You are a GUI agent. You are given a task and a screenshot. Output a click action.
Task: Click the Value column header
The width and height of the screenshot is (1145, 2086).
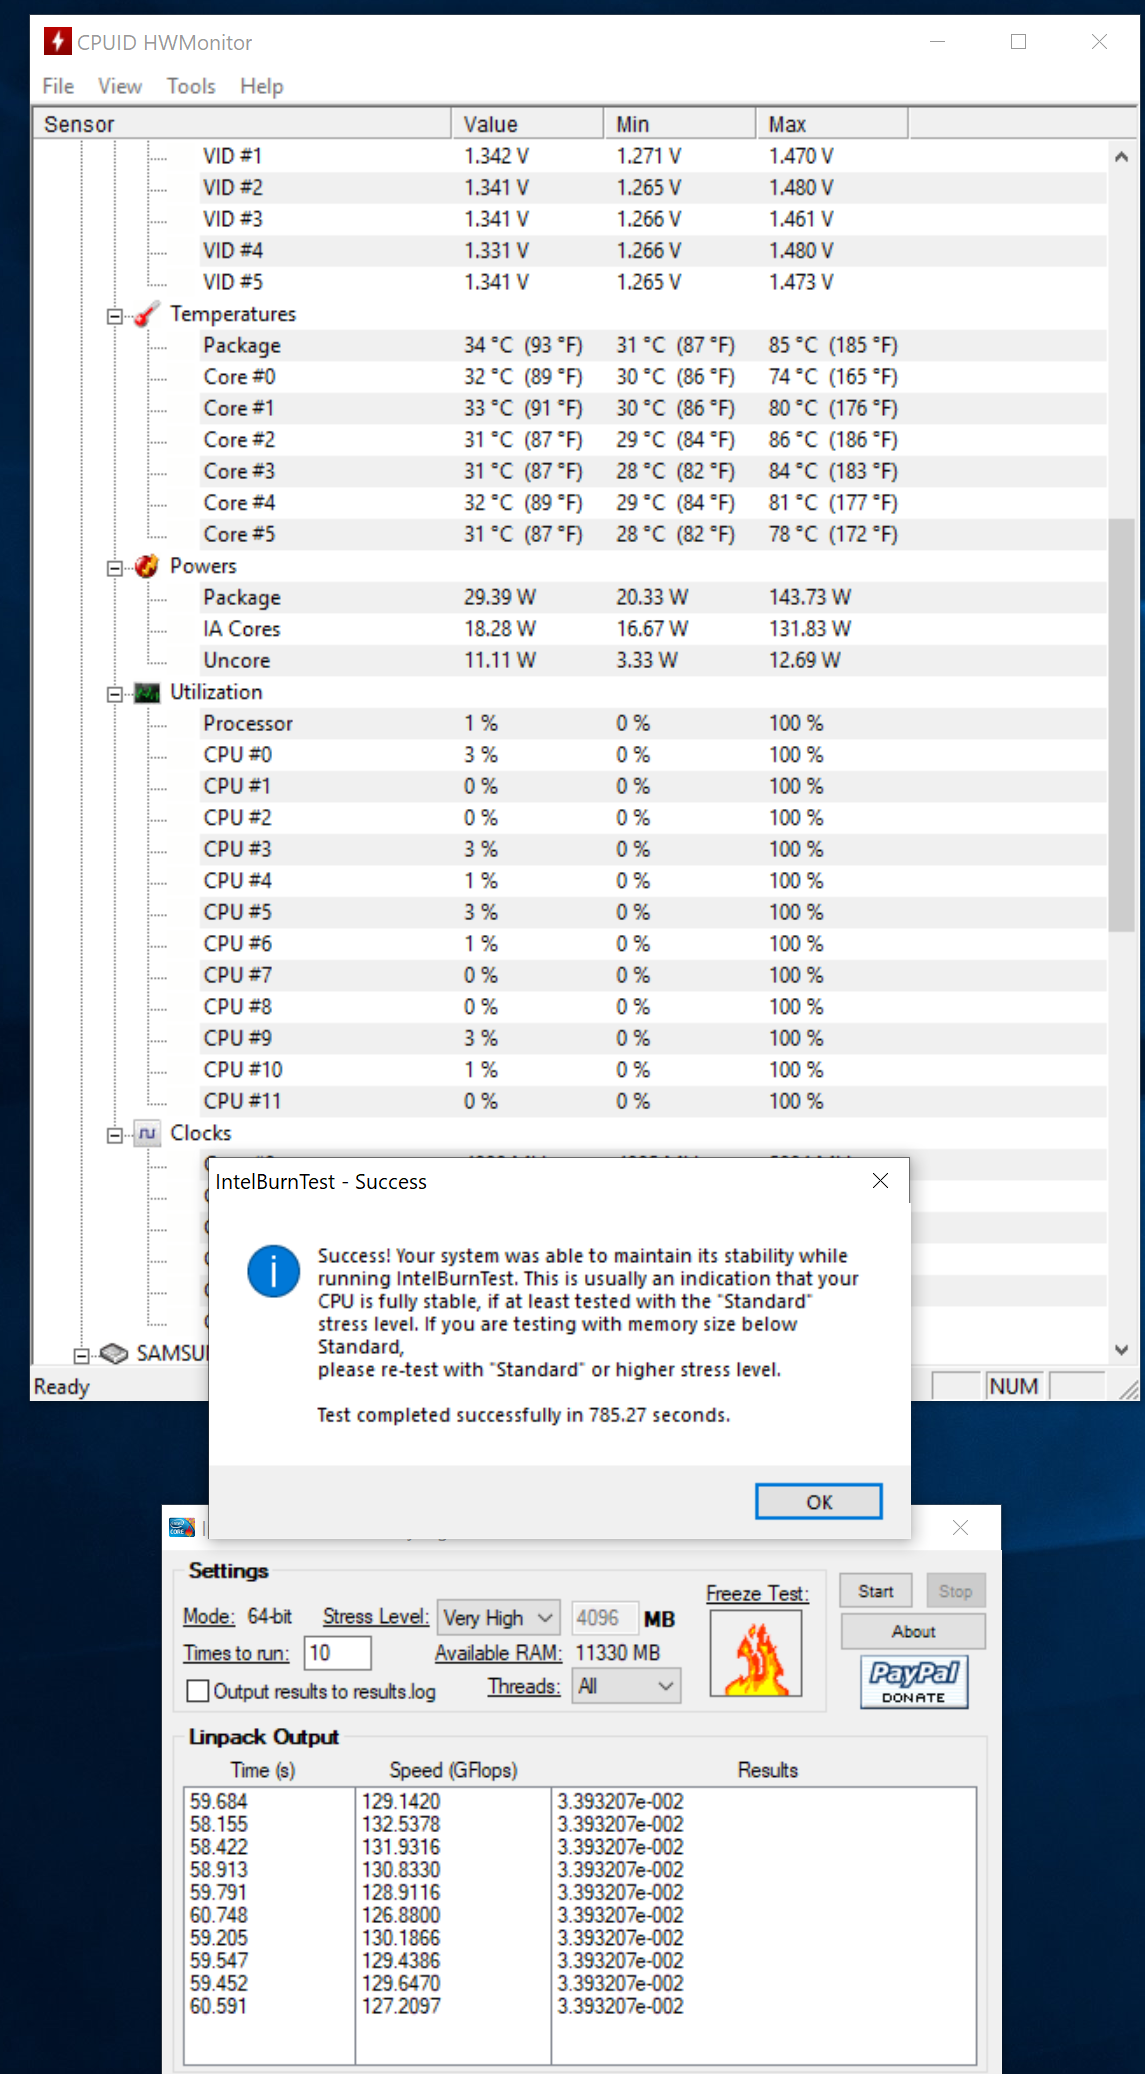pos(528,124)
